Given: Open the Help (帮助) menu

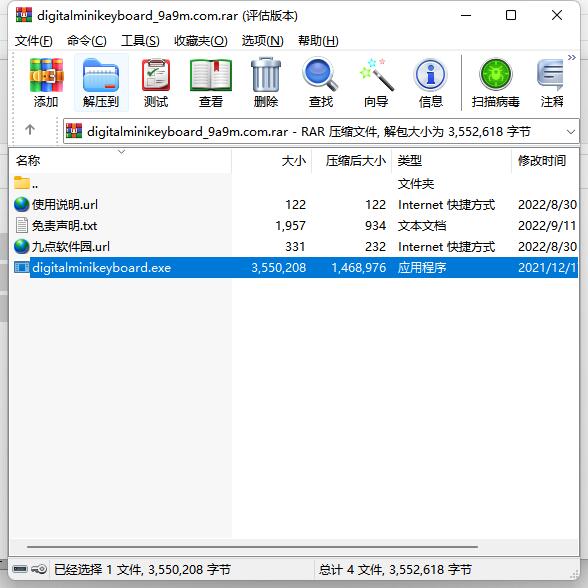Looking at the screenshot, I should pos(318,40).
